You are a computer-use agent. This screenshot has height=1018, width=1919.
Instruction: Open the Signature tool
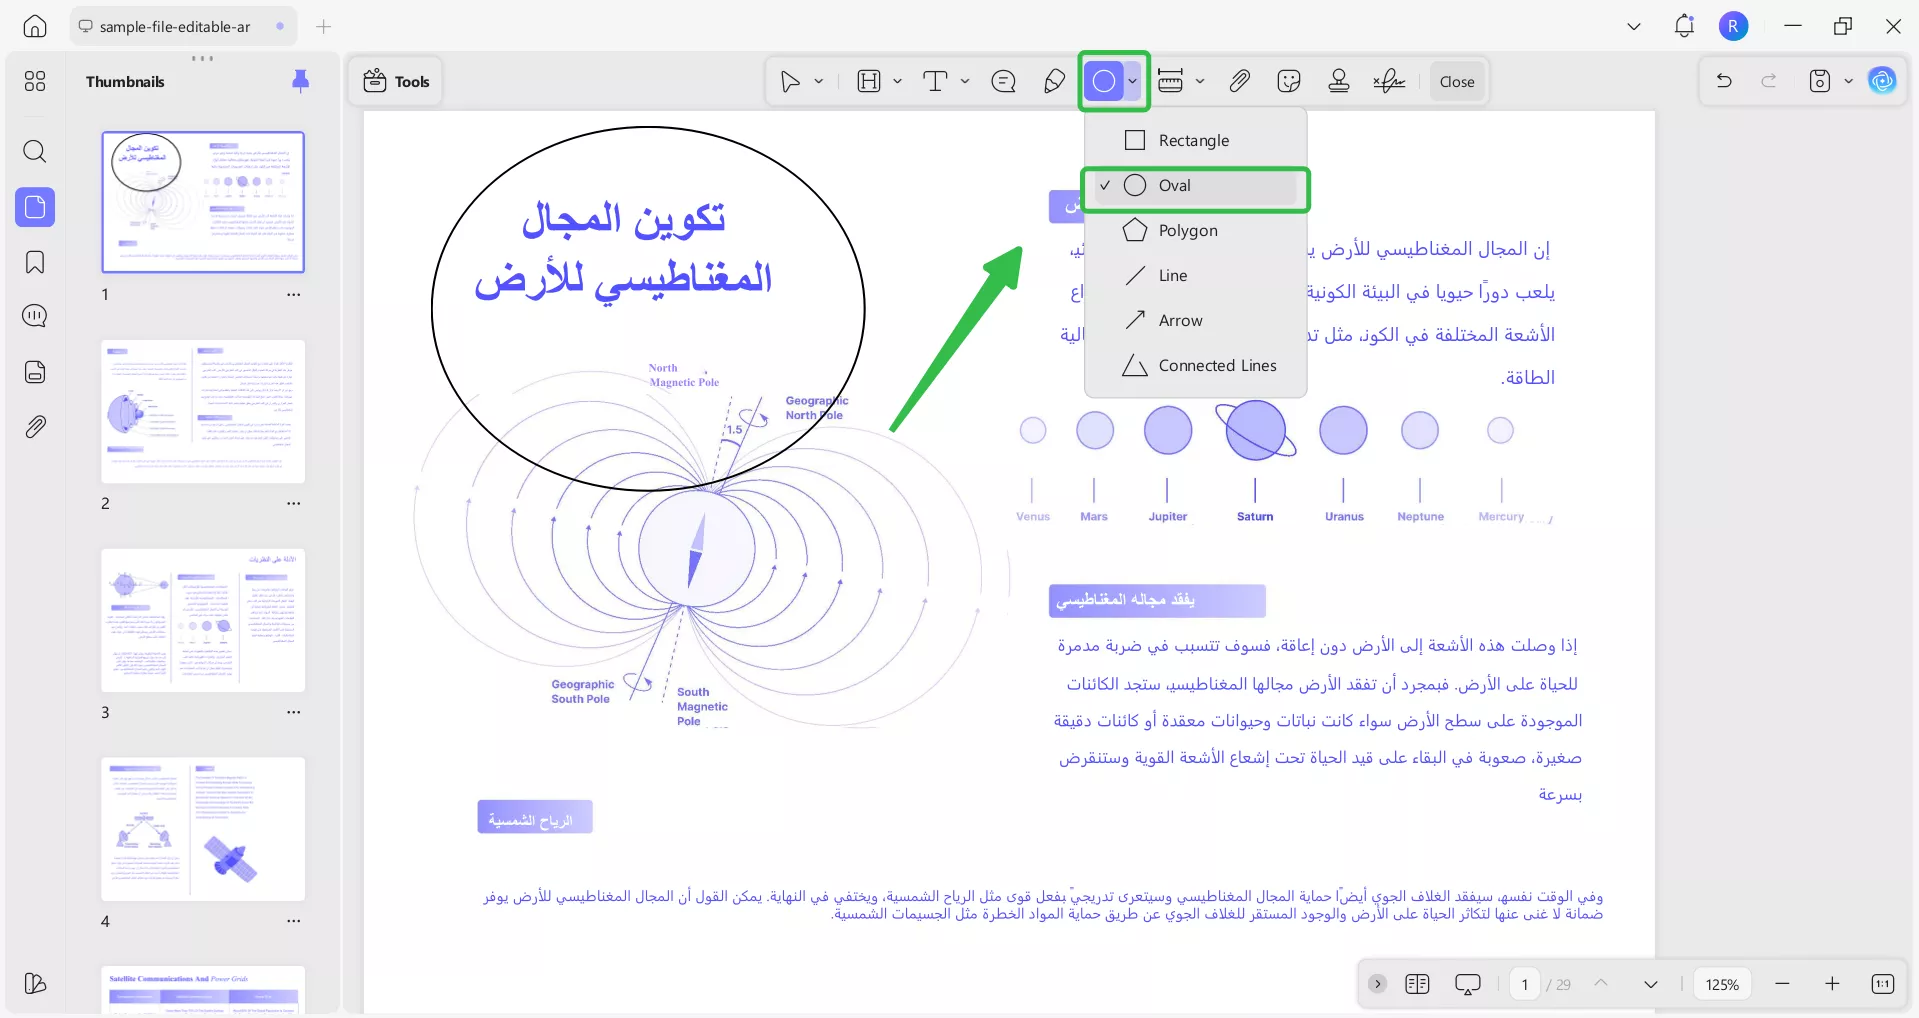[x=1389, y=81]
